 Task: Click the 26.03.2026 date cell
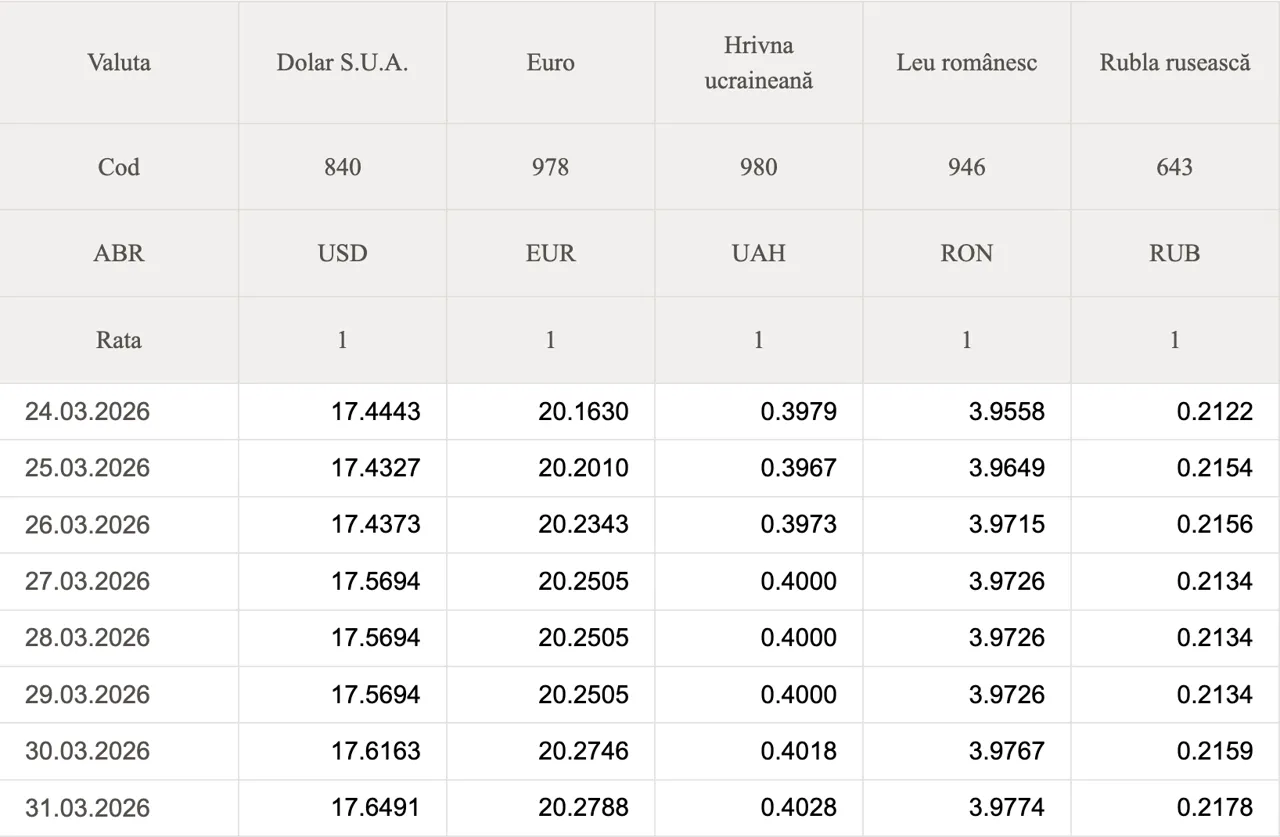[x=87, y=524]
